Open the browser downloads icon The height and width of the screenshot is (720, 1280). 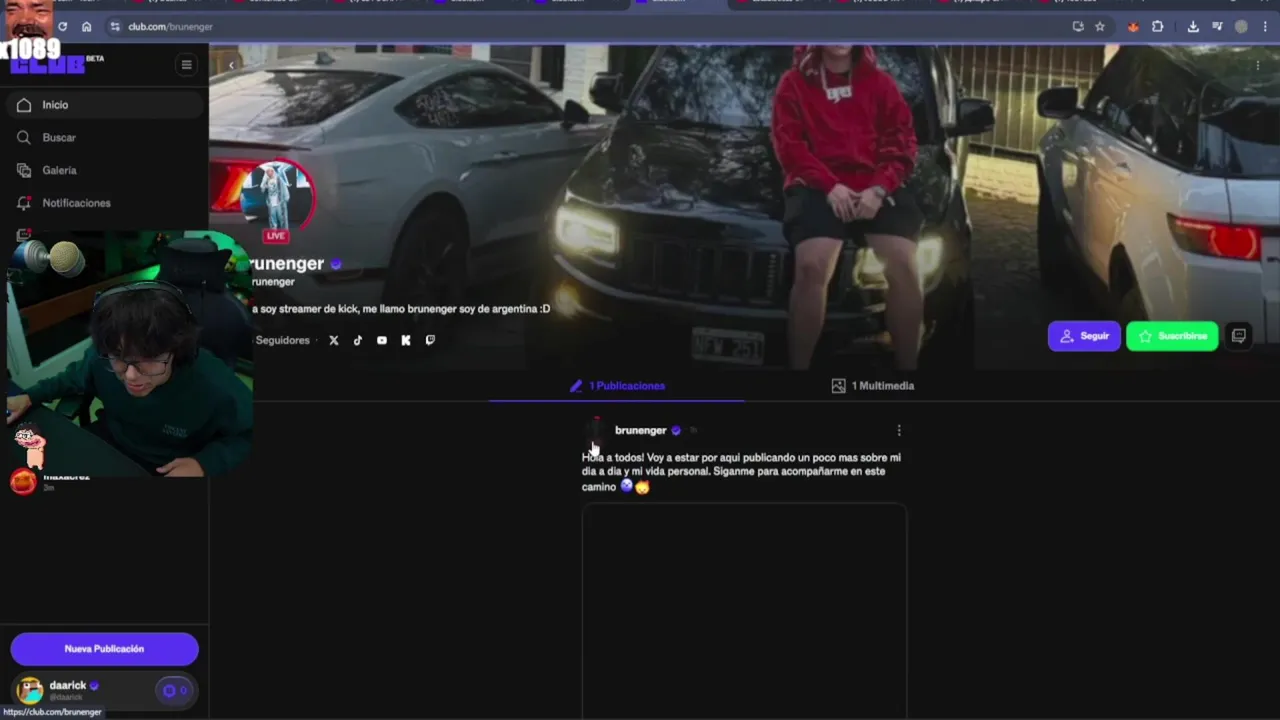tap(1193, 27)
